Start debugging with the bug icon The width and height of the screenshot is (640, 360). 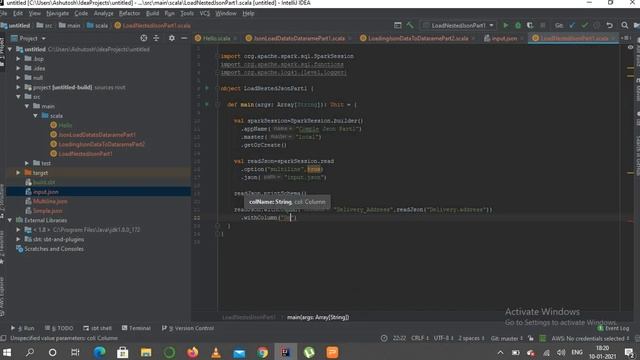(x=518, y=25)
